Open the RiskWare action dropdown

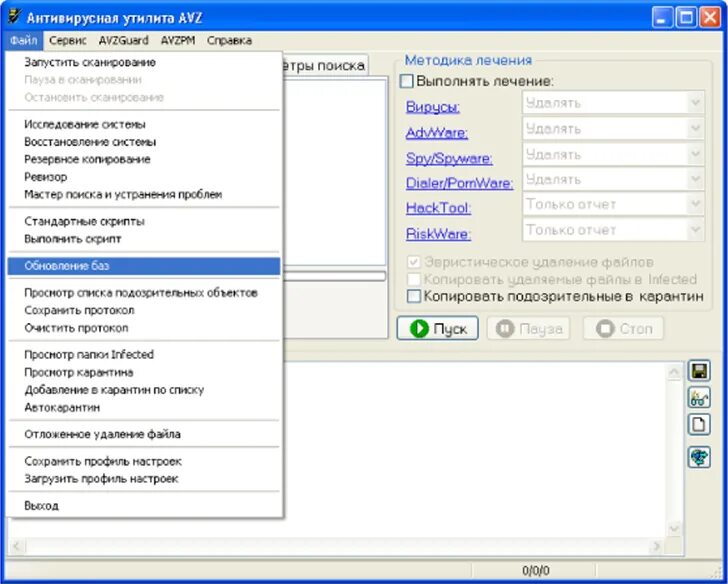coord(613,230)
